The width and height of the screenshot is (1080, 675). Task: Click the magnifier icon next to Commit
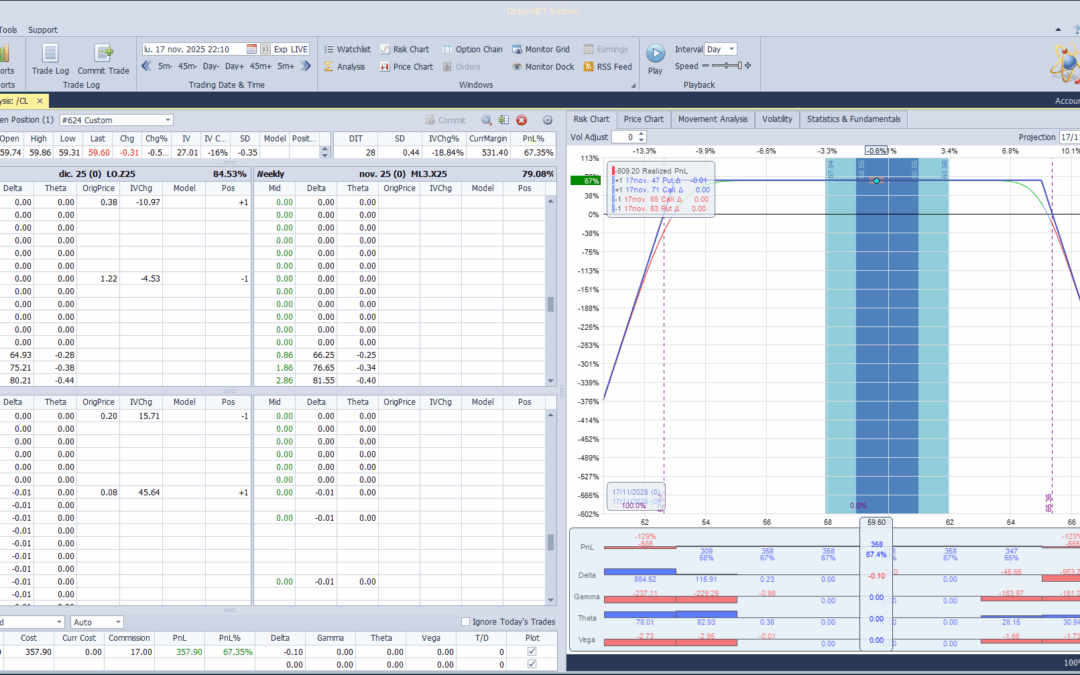point(486,120)
